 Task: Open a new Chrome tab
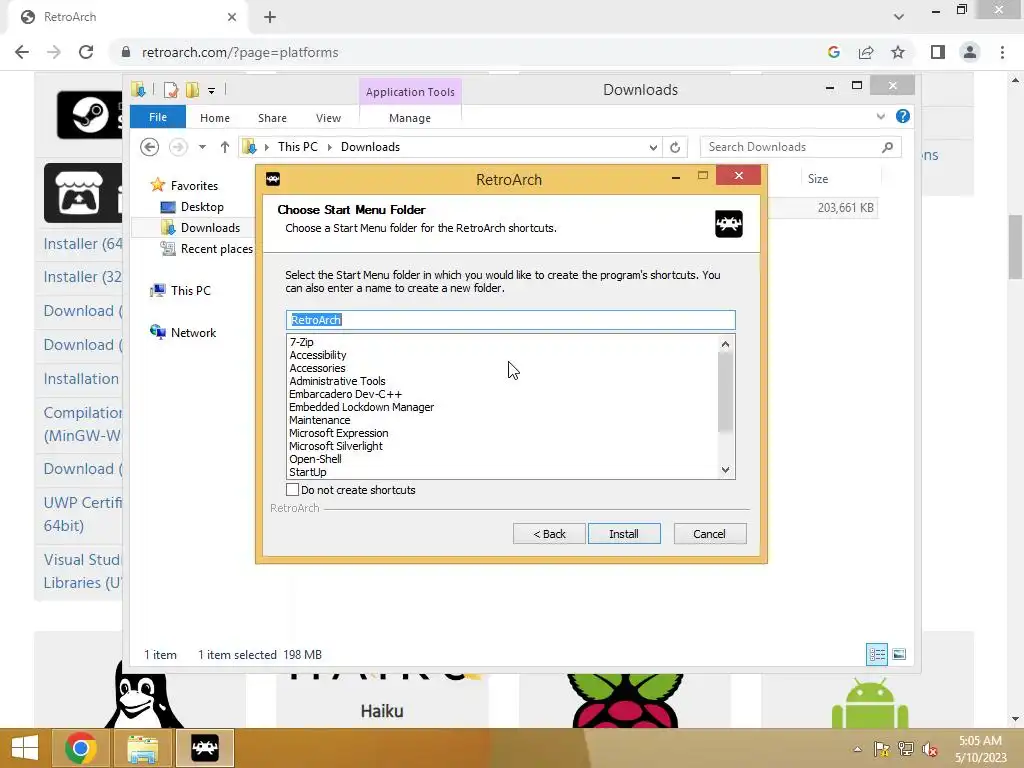pyautogui.click(x=270, y=17)
